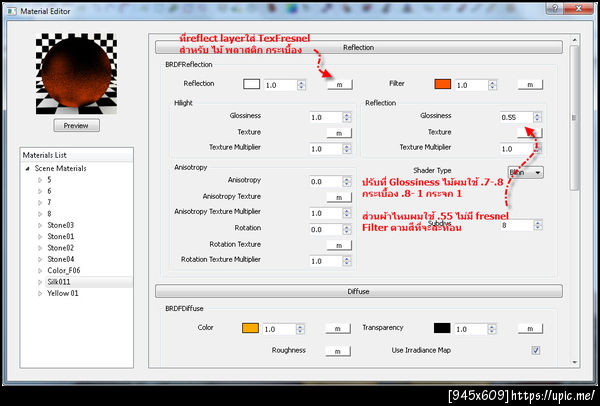The width and height of the screenshot is (600, 406).
Task: Expand material 5 in the list
Action: (40, 180)
